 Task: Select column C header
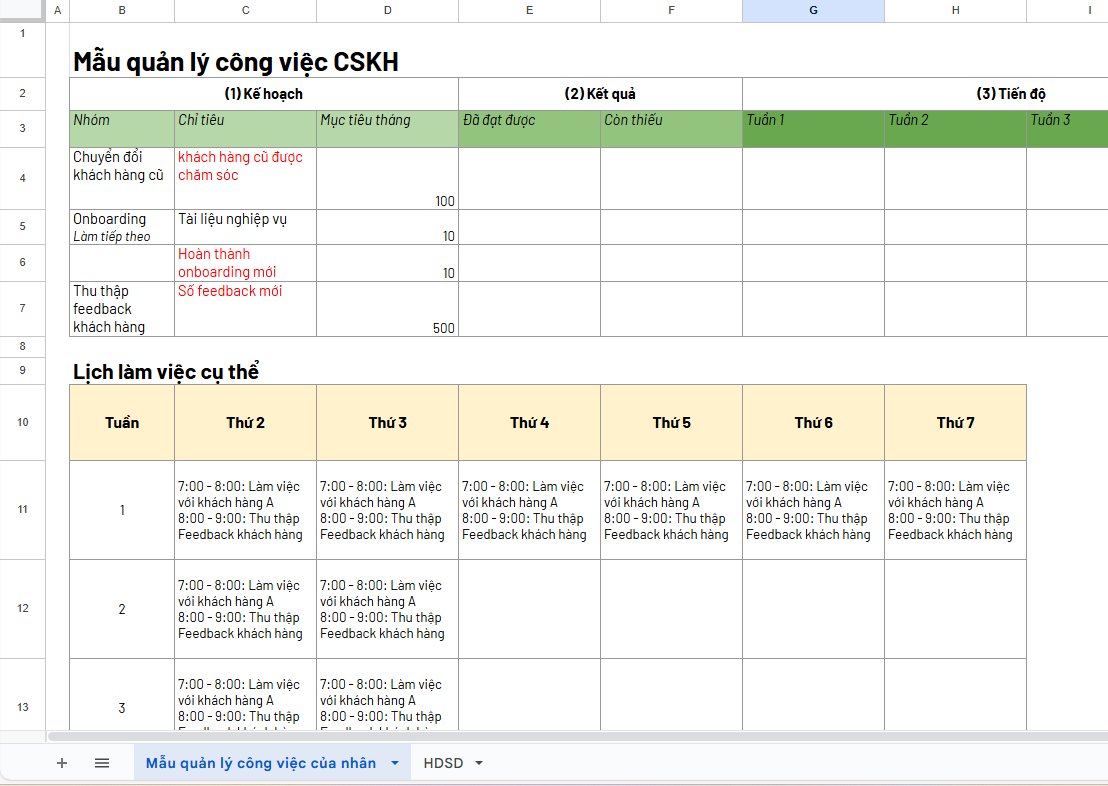click(x=245, y=10)
